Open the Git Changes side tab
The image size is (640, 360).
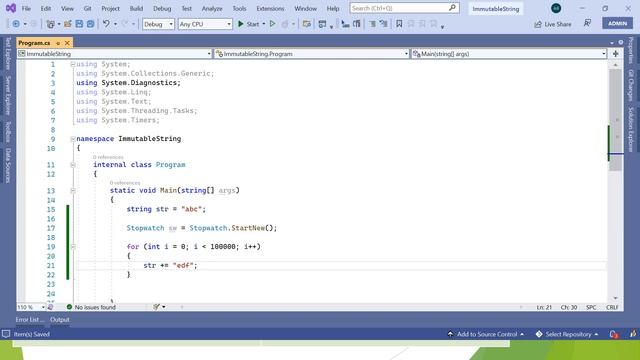631,85
